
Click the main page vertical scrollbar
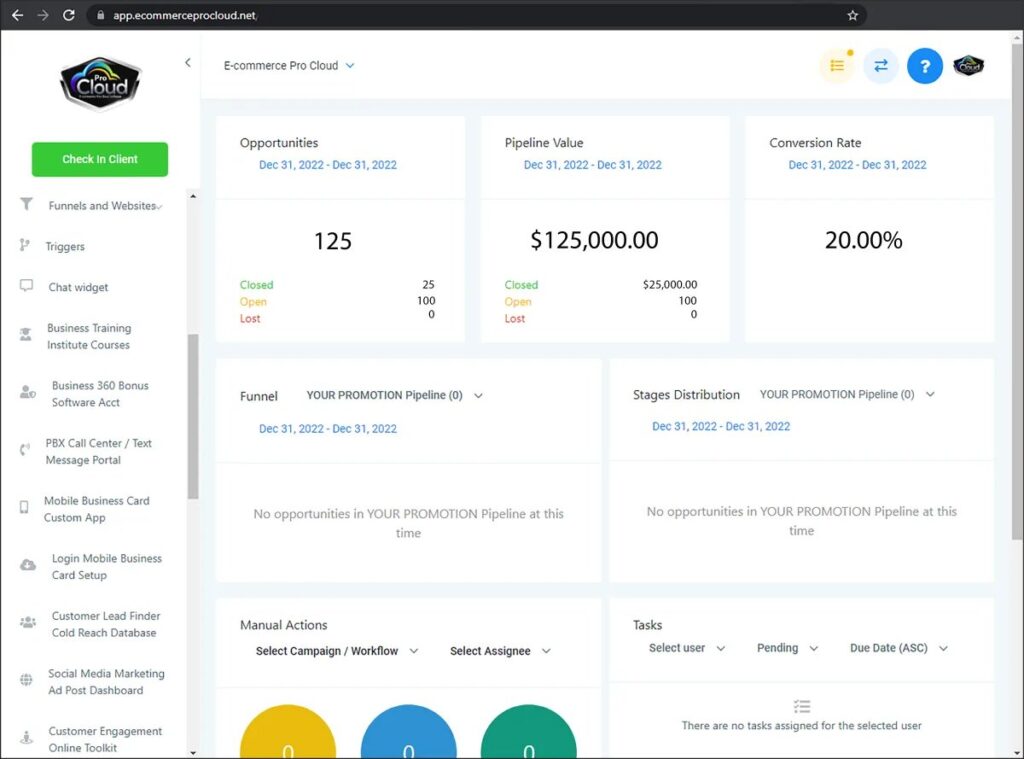[1017, 291]
